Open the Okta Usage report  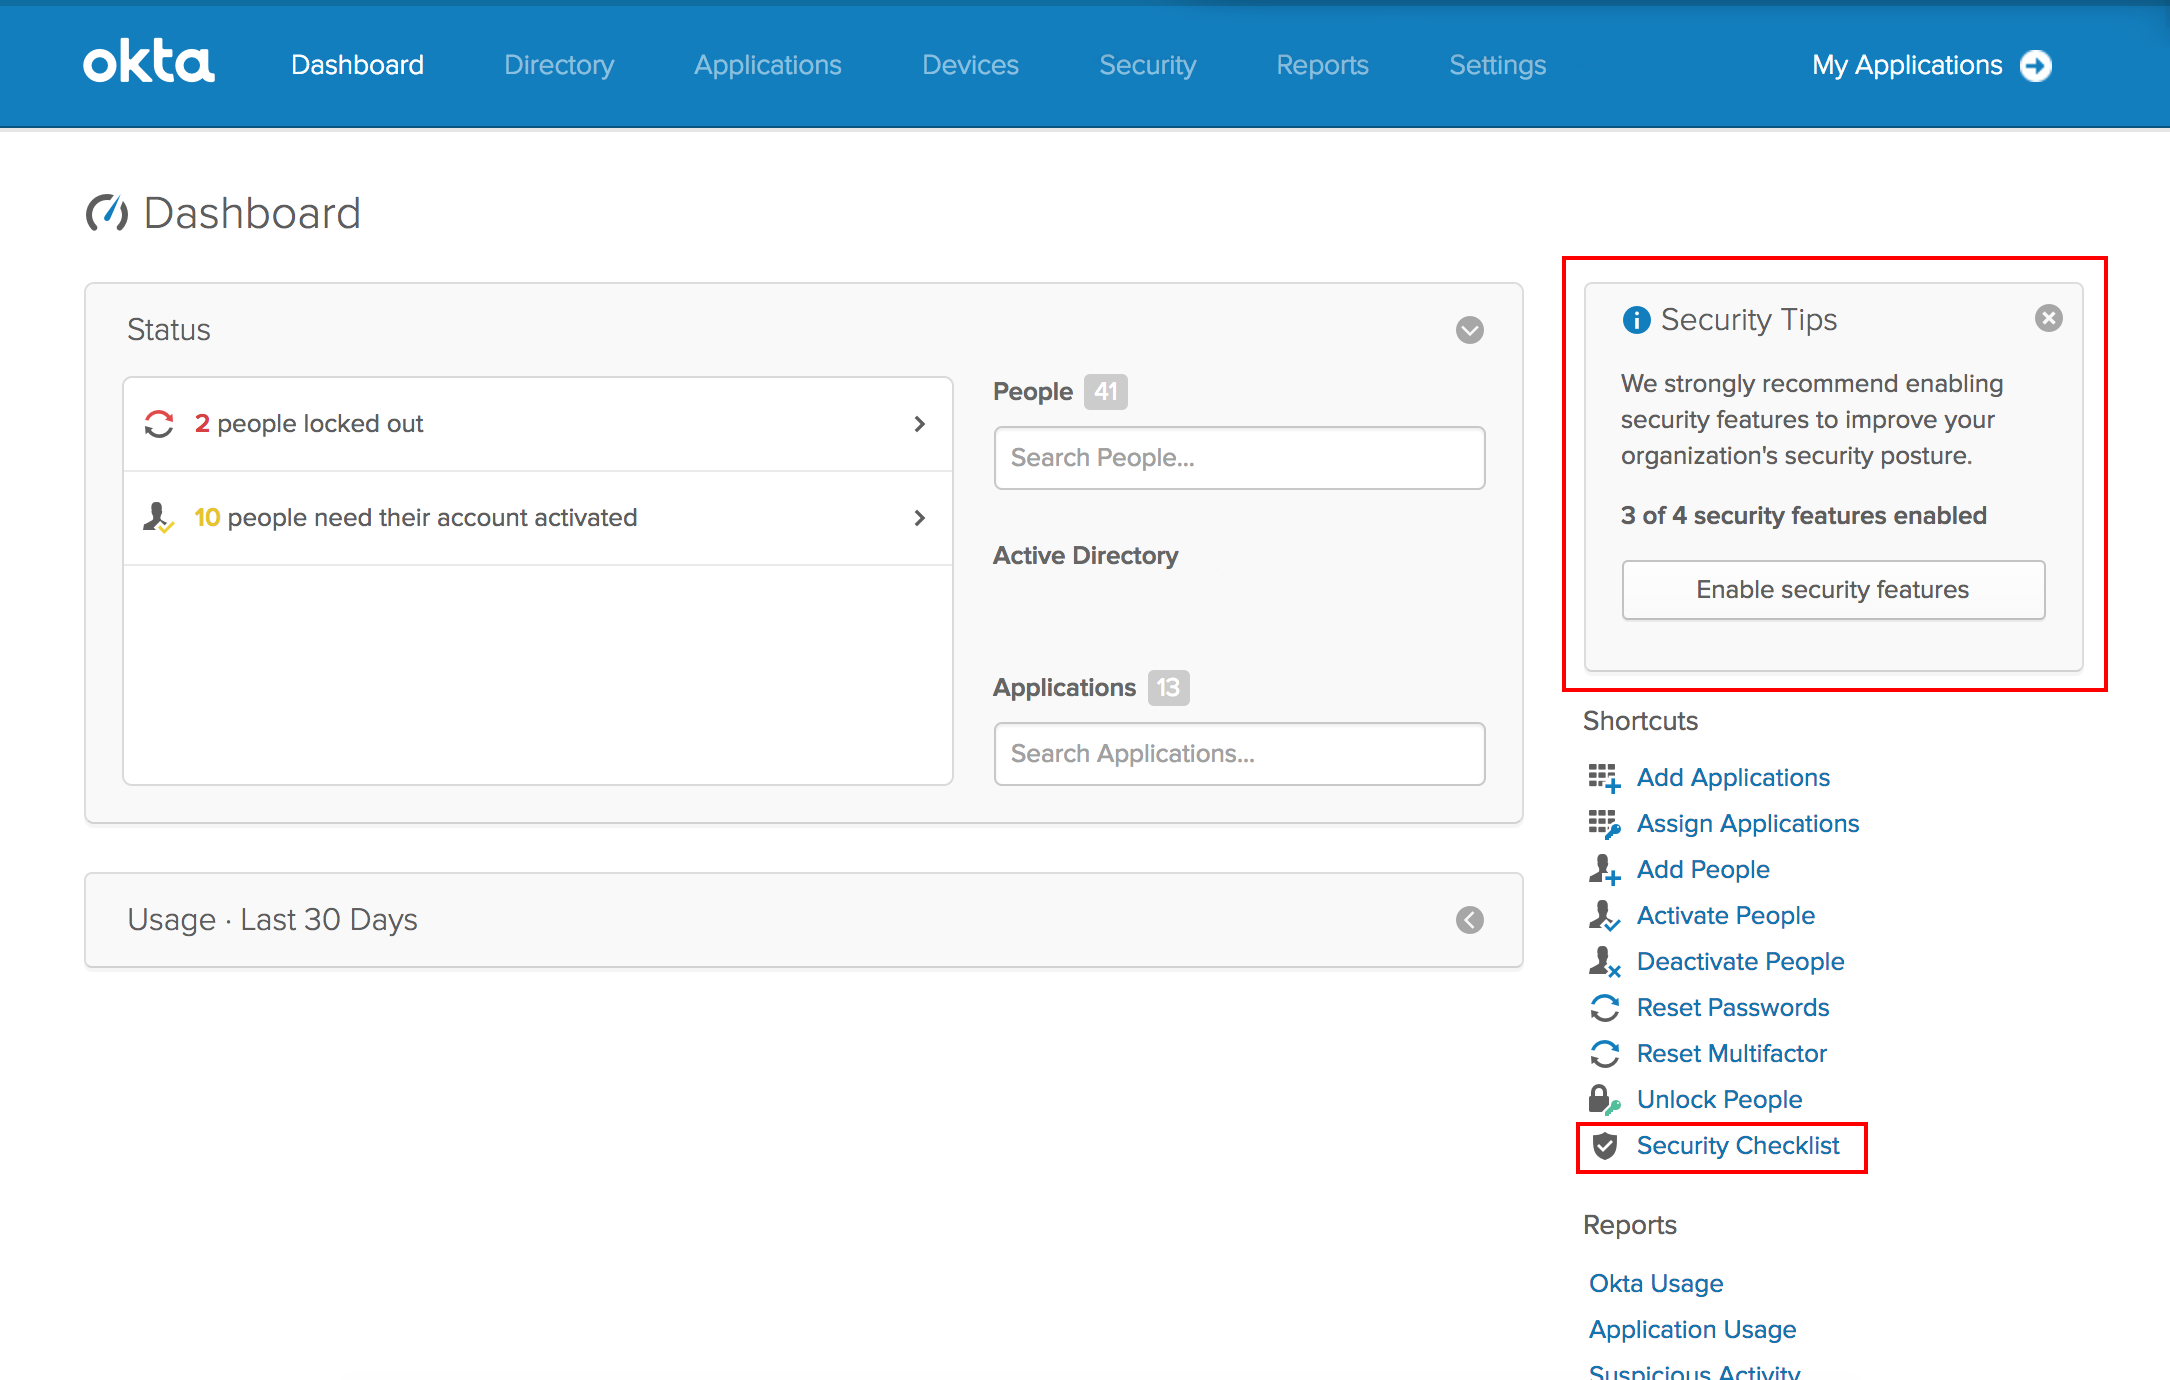click(x=1656, y=1284)
